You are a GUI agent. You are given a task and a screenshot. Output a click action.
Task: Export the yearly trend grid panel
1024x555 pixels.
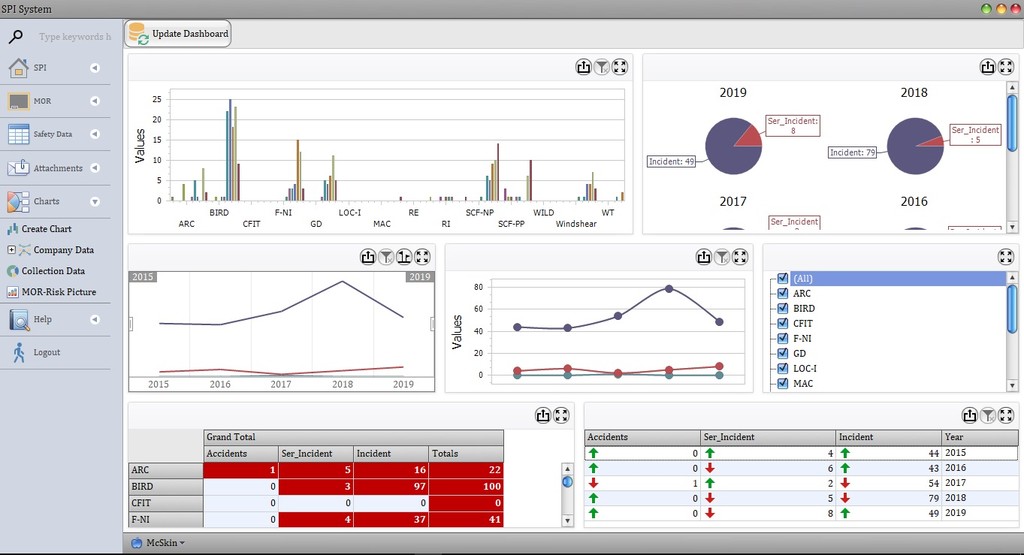pos(970,415)
